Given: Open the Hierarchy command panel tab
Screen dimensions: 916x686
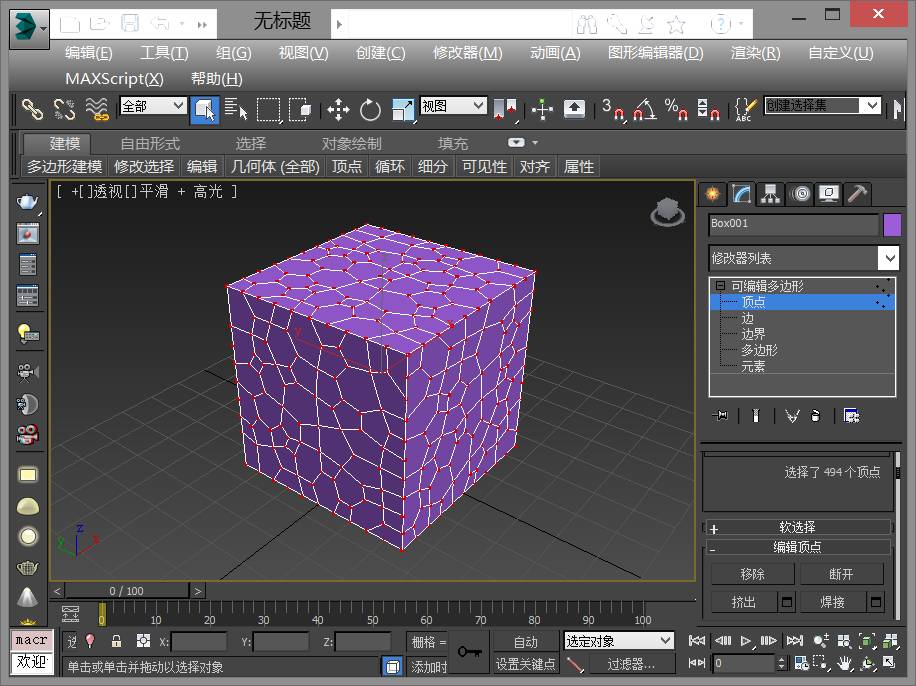Looking at the screenshot, I should 771,194.
